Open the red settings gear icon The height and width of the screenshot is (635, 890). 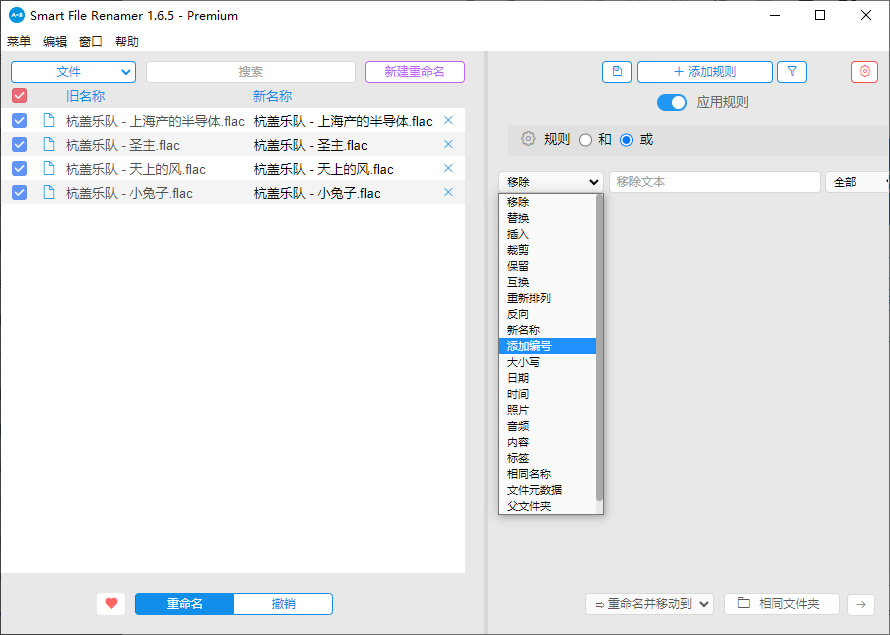click(x=864, y=71)
